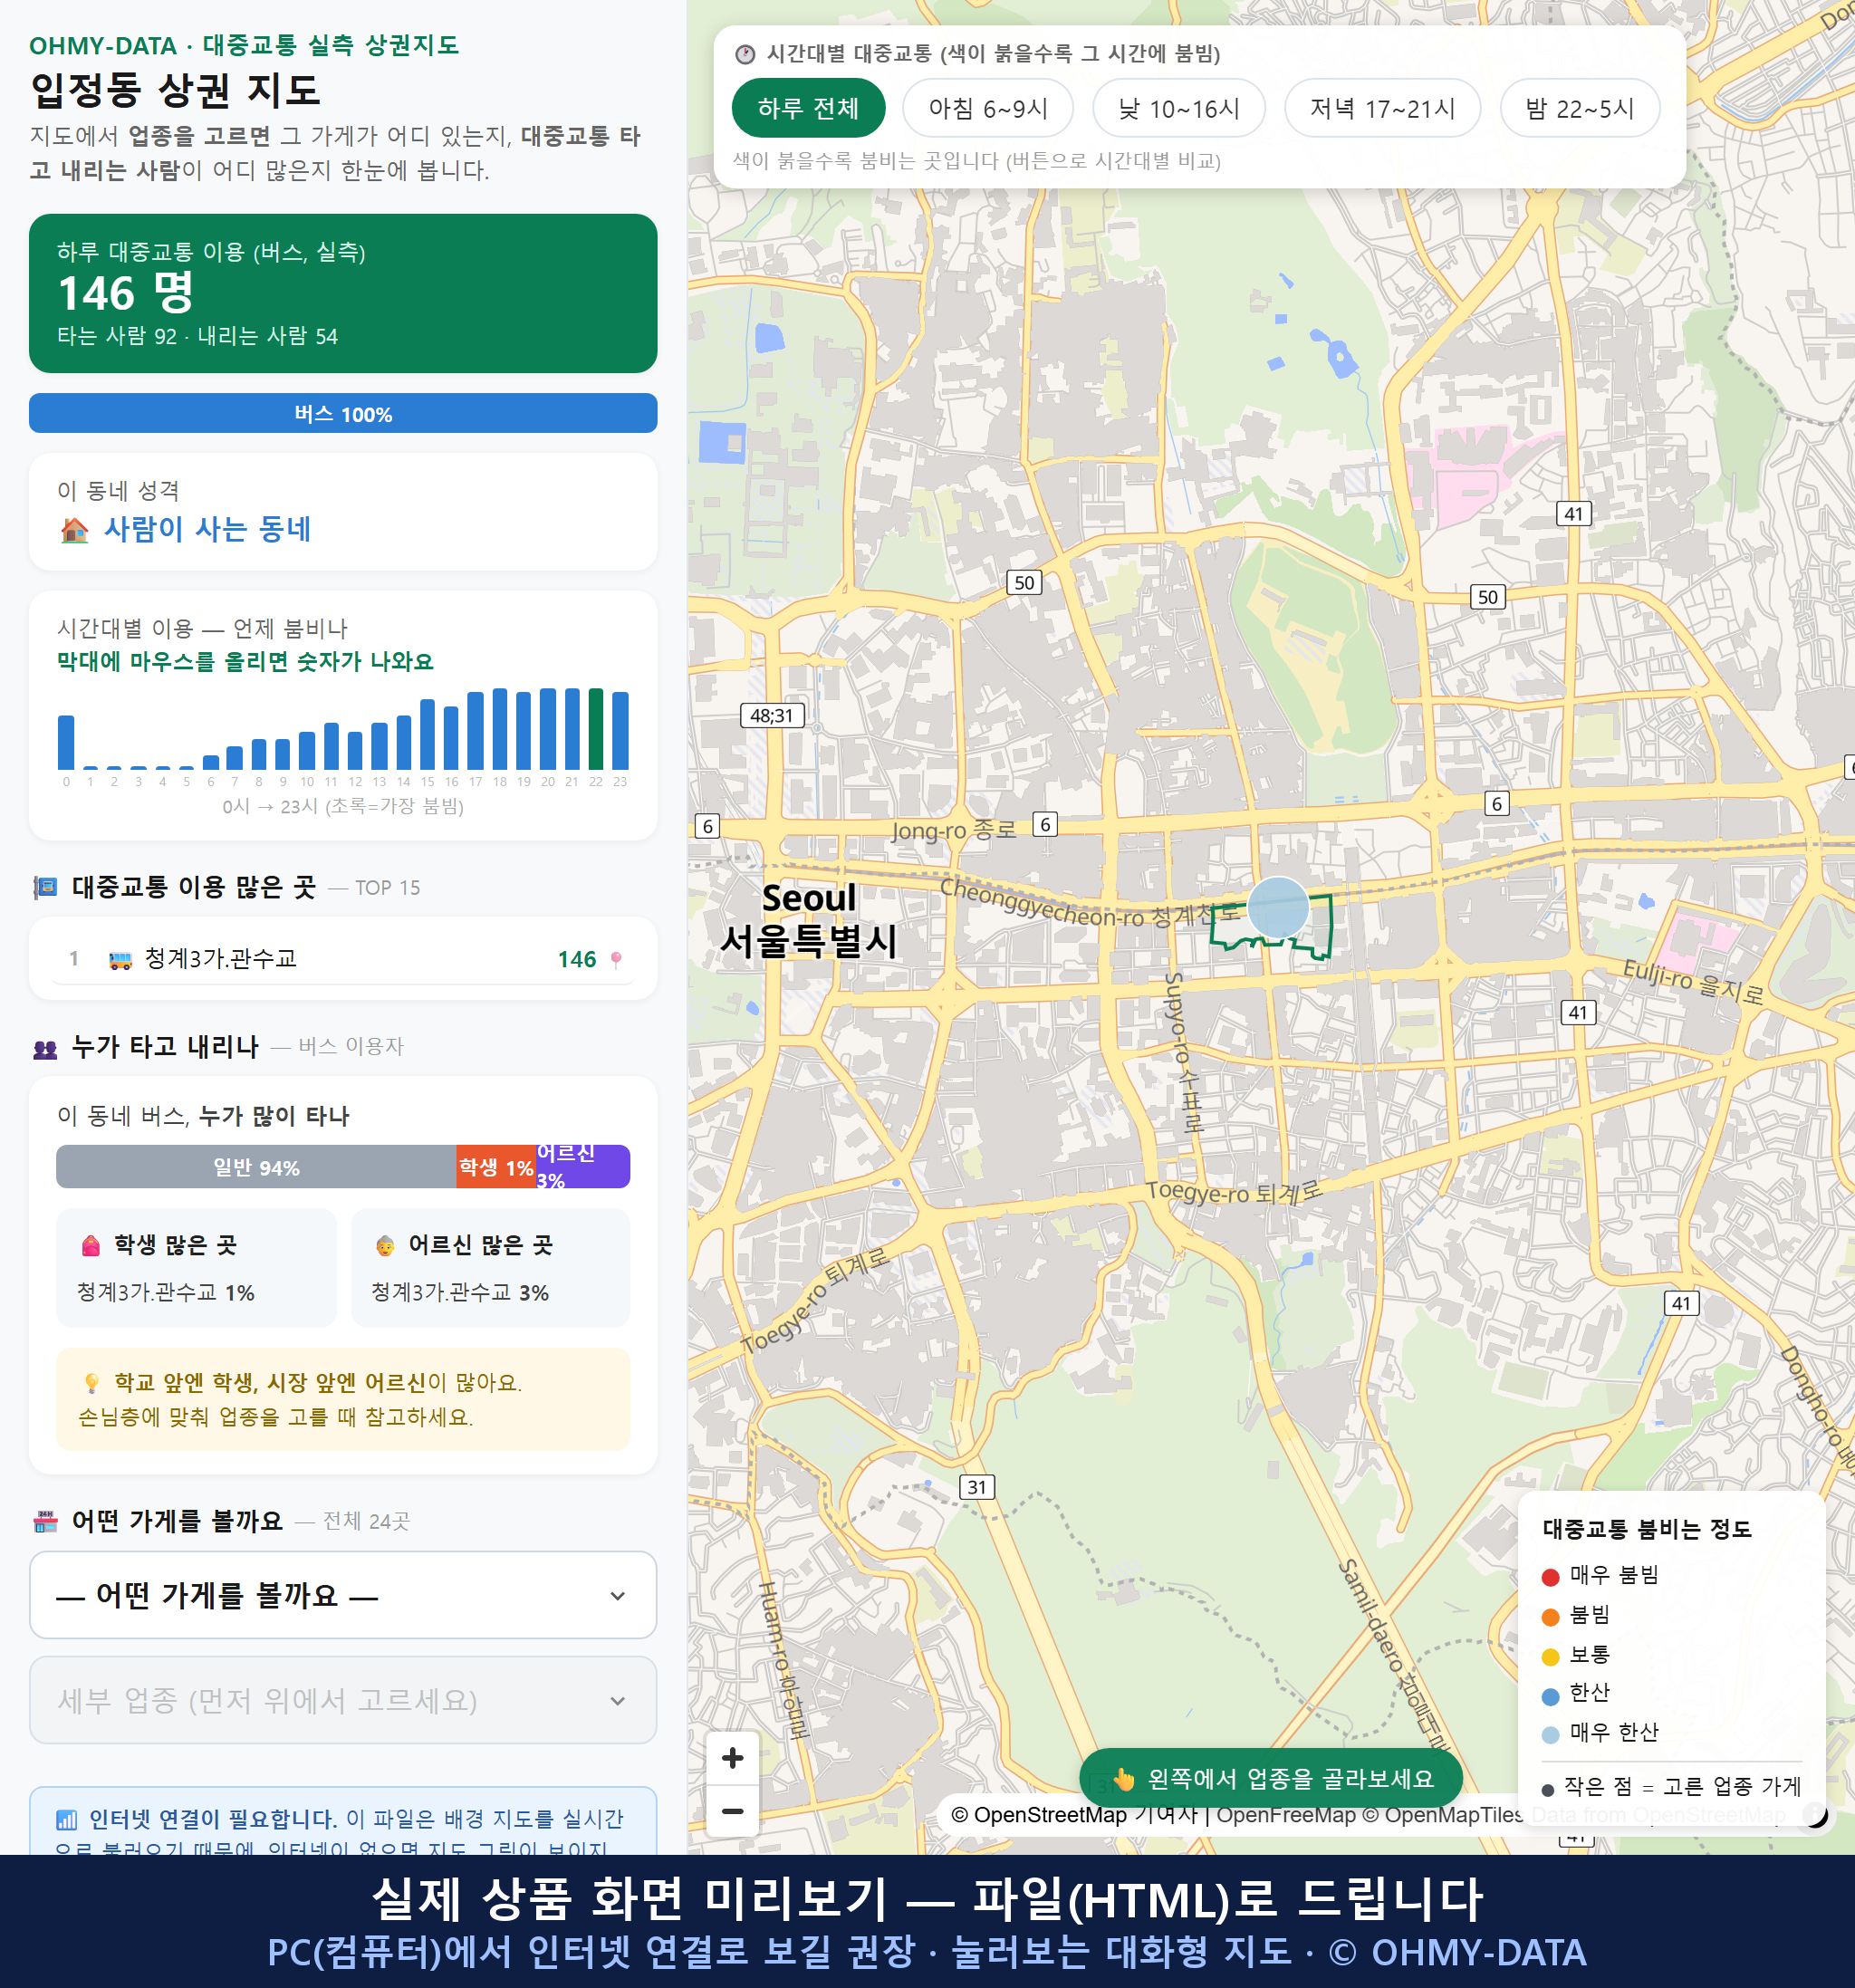Click the 왼쪽에서 업종을 골라보세요 hint button

(1270, 1779)
